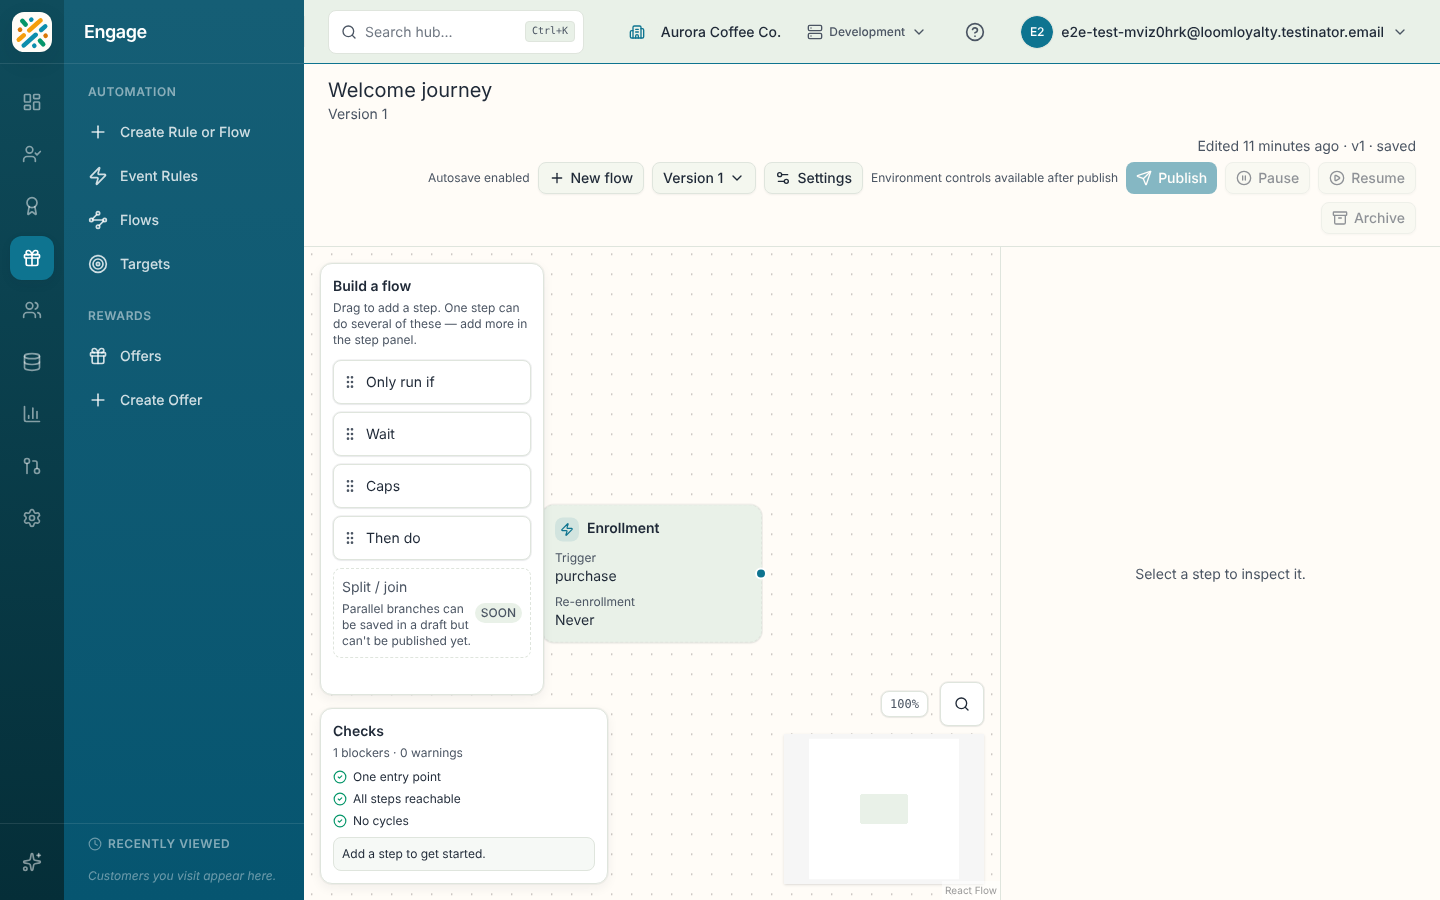Click the Enrollment node output connector dot

(x=761, y=574)
